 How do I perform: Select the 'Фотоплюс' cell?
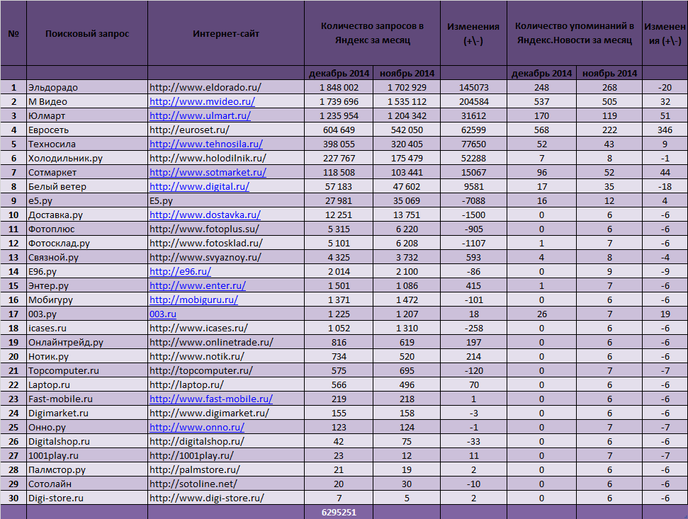tap(87, 229)
